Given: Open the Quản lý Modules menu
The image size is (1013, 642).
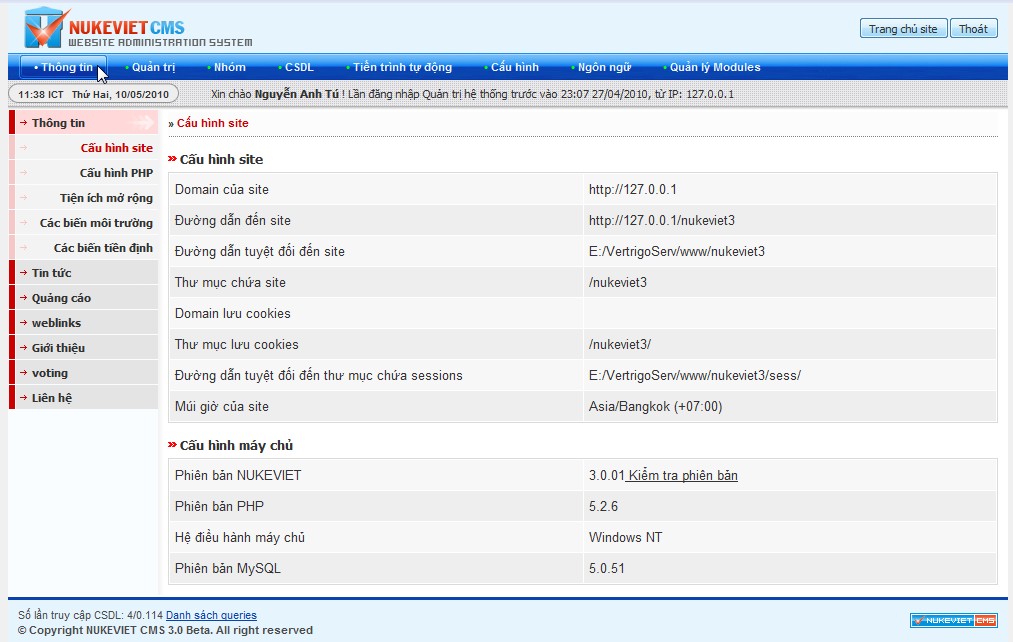Looking at the screenshot, I should (711, 67).
